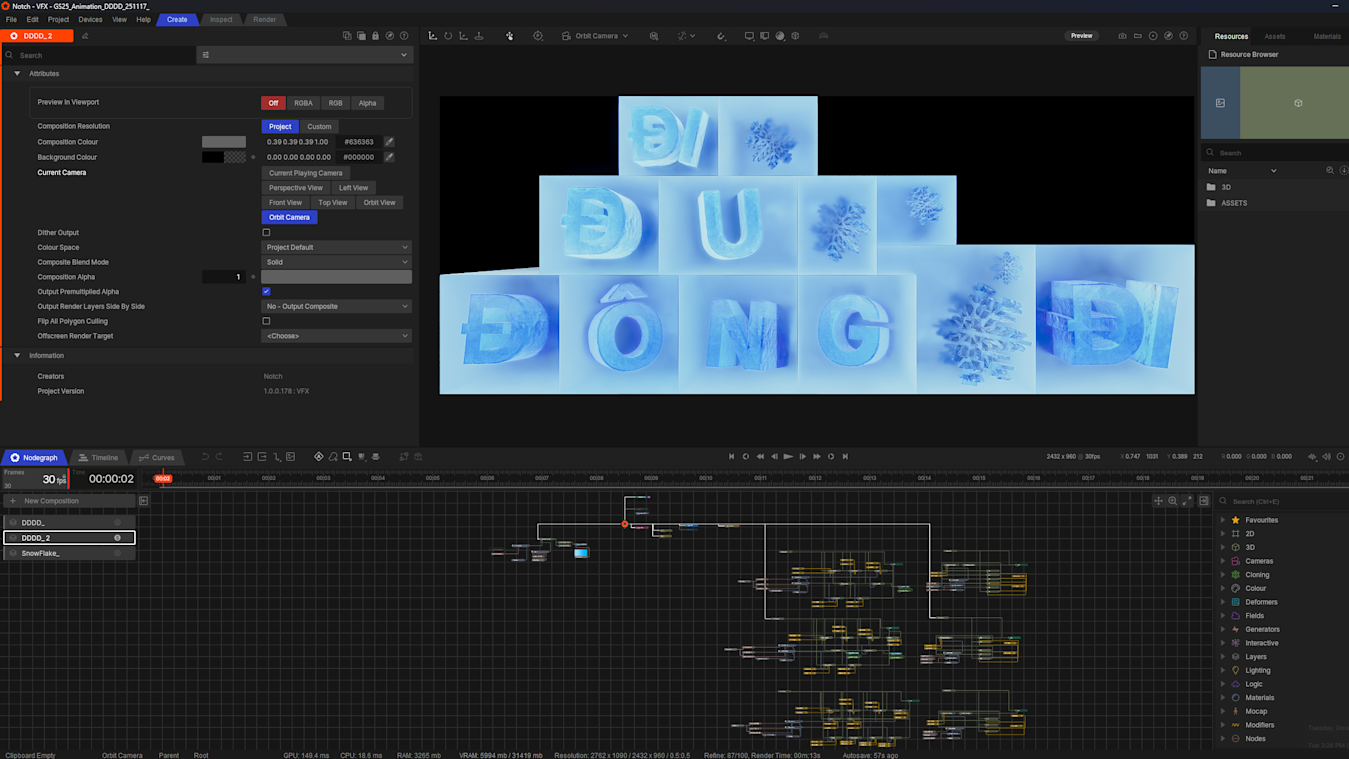Select the Front View camera button
The image size is (1349, 759).
285,203
